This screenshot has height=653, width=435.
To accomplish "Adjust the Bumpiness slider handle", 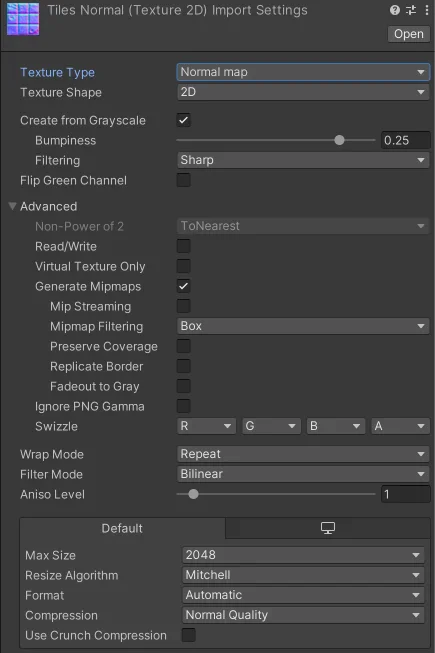I will (x=339, y=140).
